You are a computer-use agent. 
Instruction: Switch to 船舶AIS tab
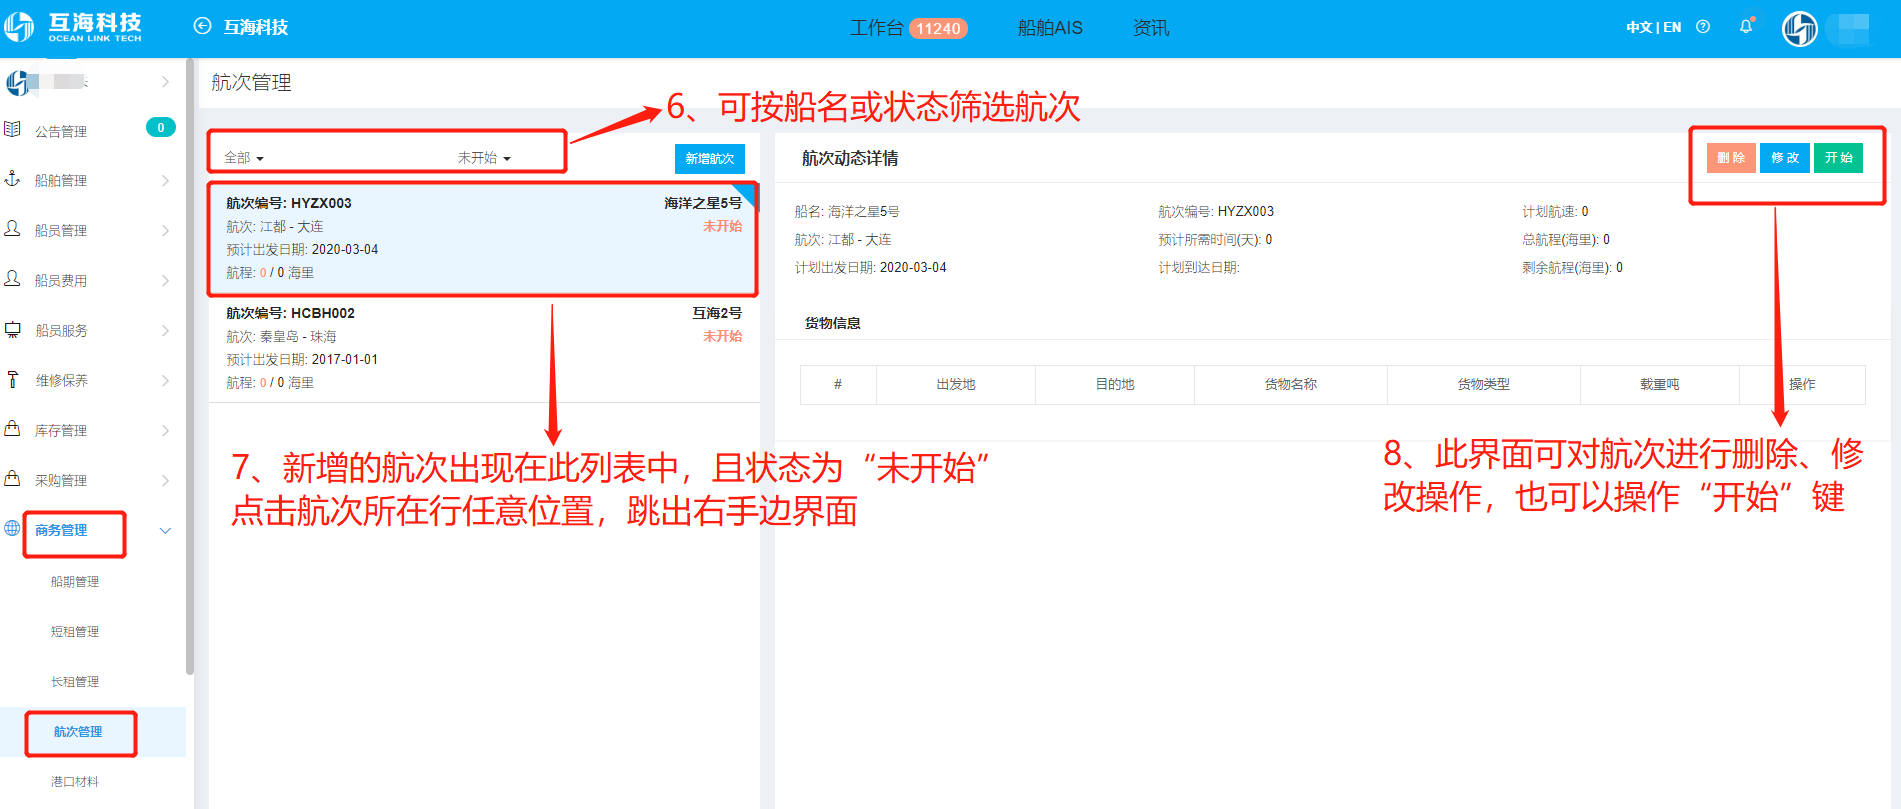(1050, 28)
